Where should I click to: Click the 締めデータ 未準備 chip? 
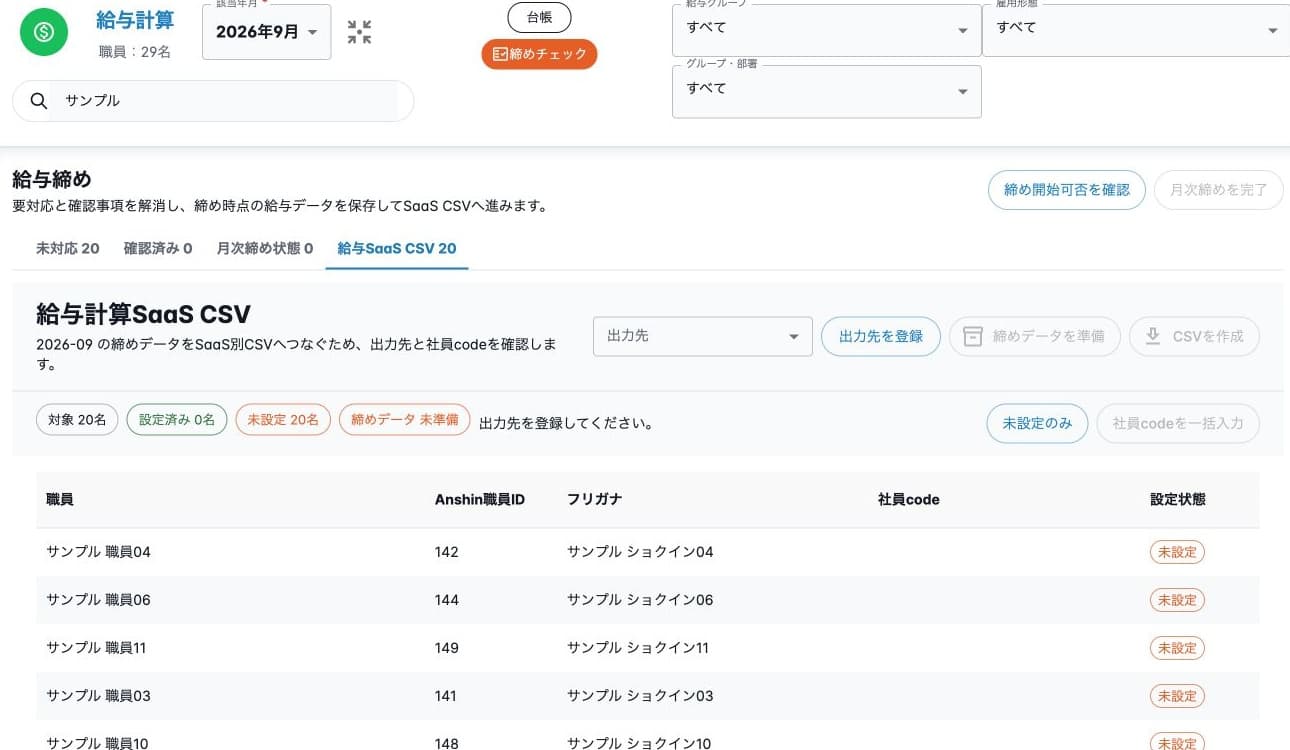(405, 420)
